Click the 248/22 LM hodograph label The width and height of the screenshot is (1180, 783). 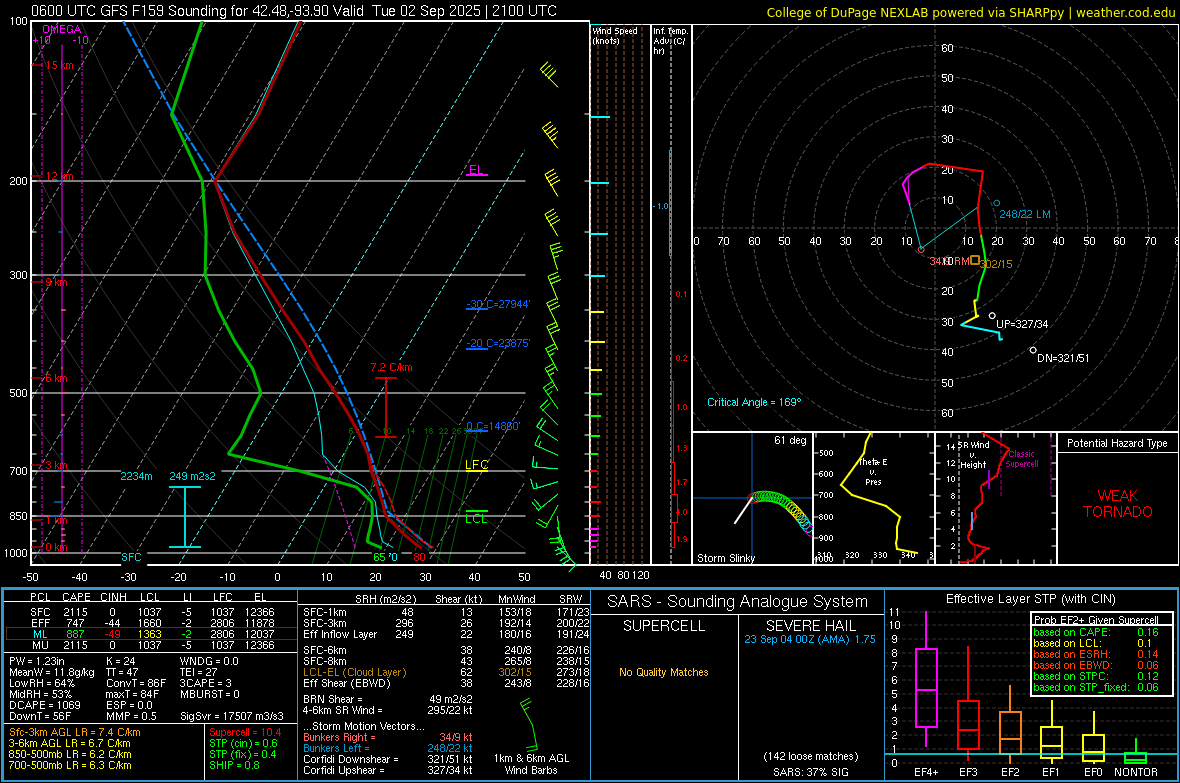1024,215
